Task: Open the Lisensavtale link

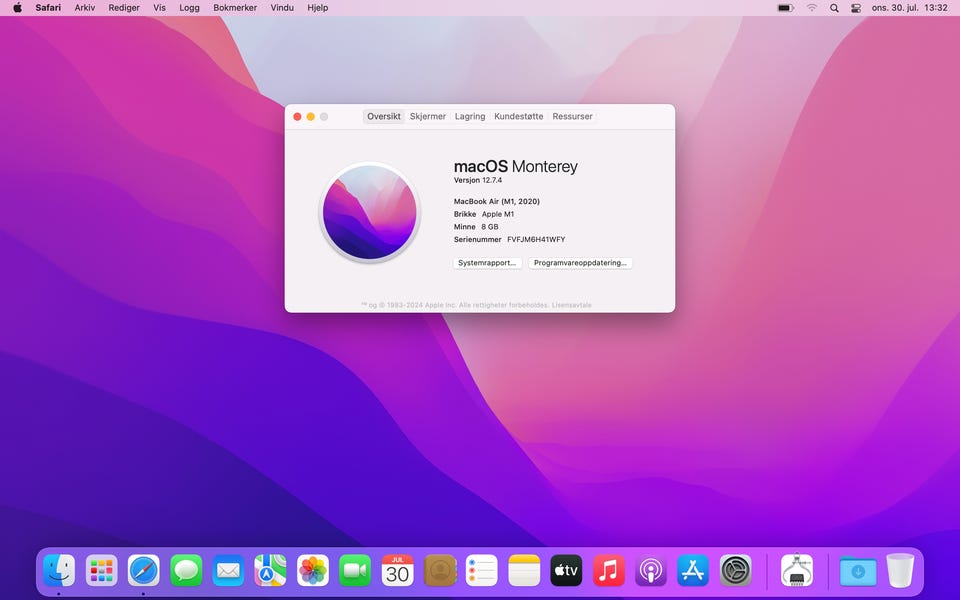Action: click(x=571, y=305)
